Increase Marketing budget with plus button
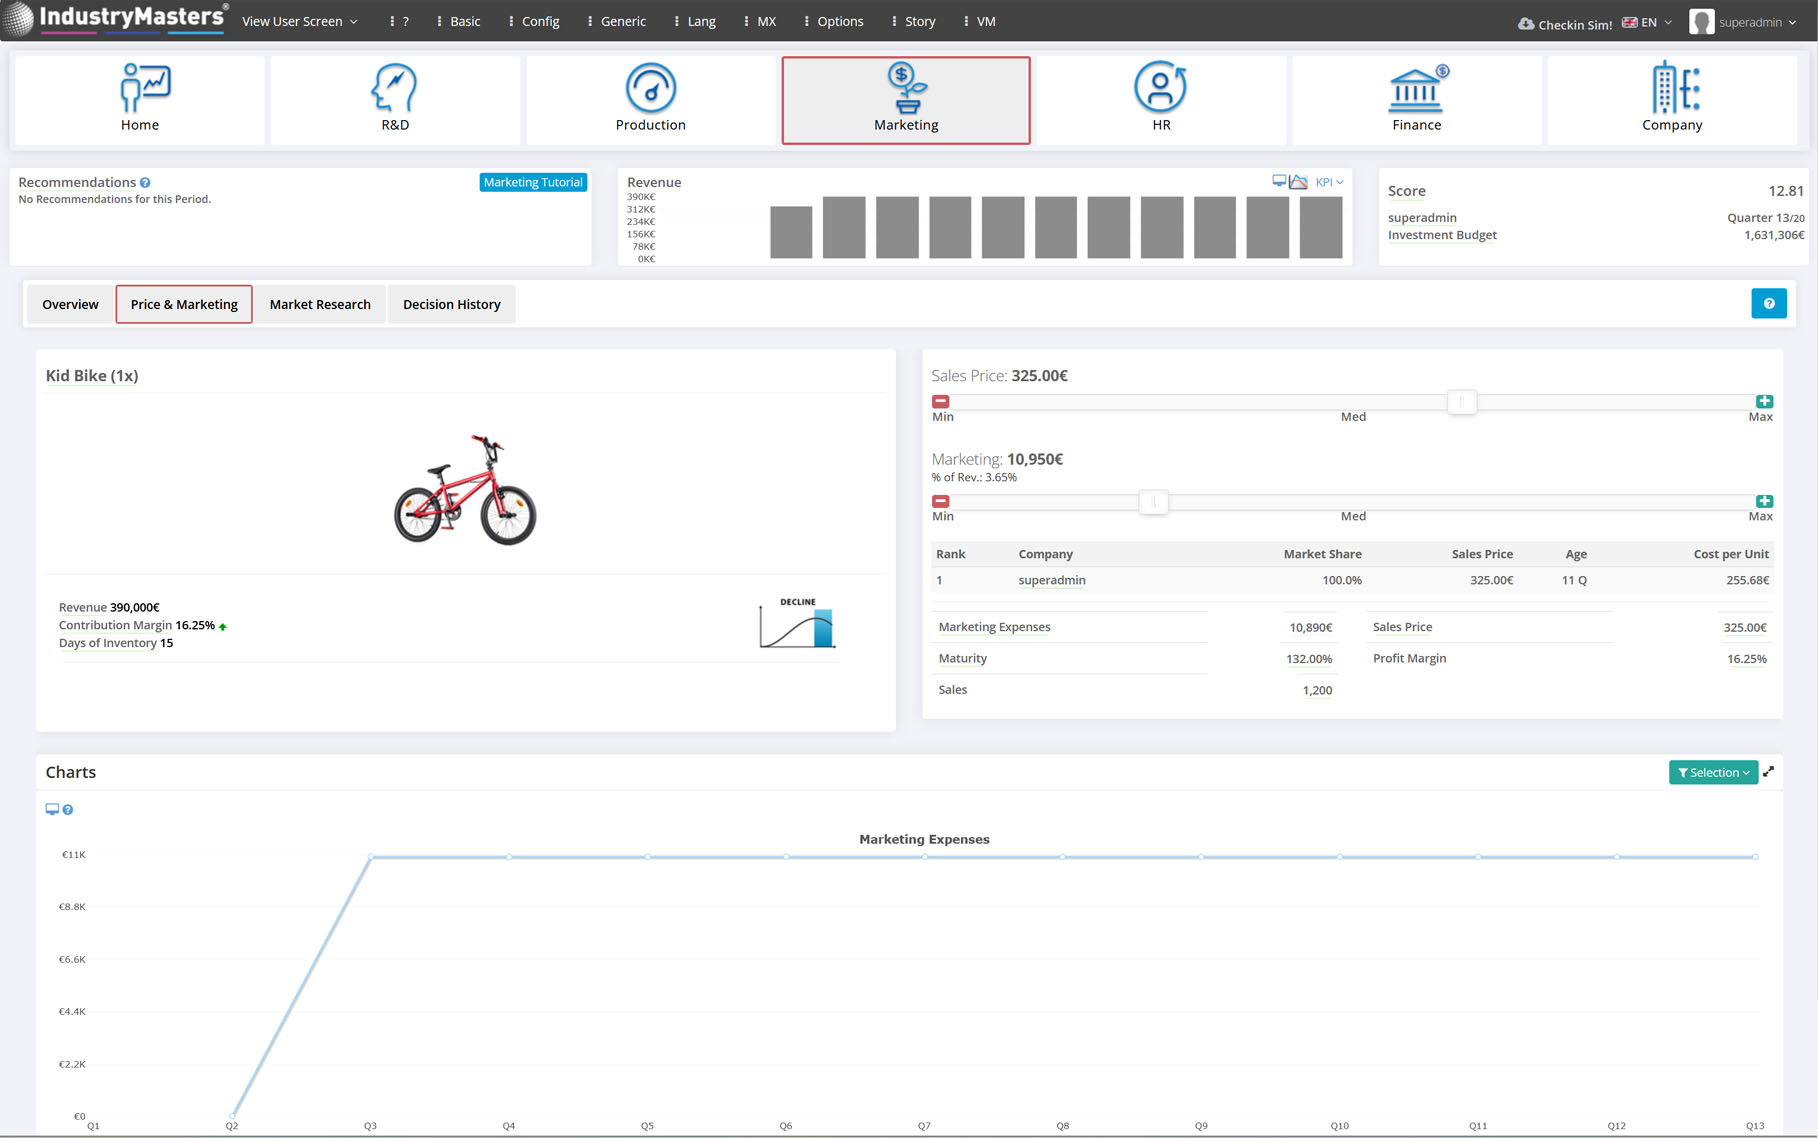The width and height of the screenshot is (1818, 1138). [1764, 501]
